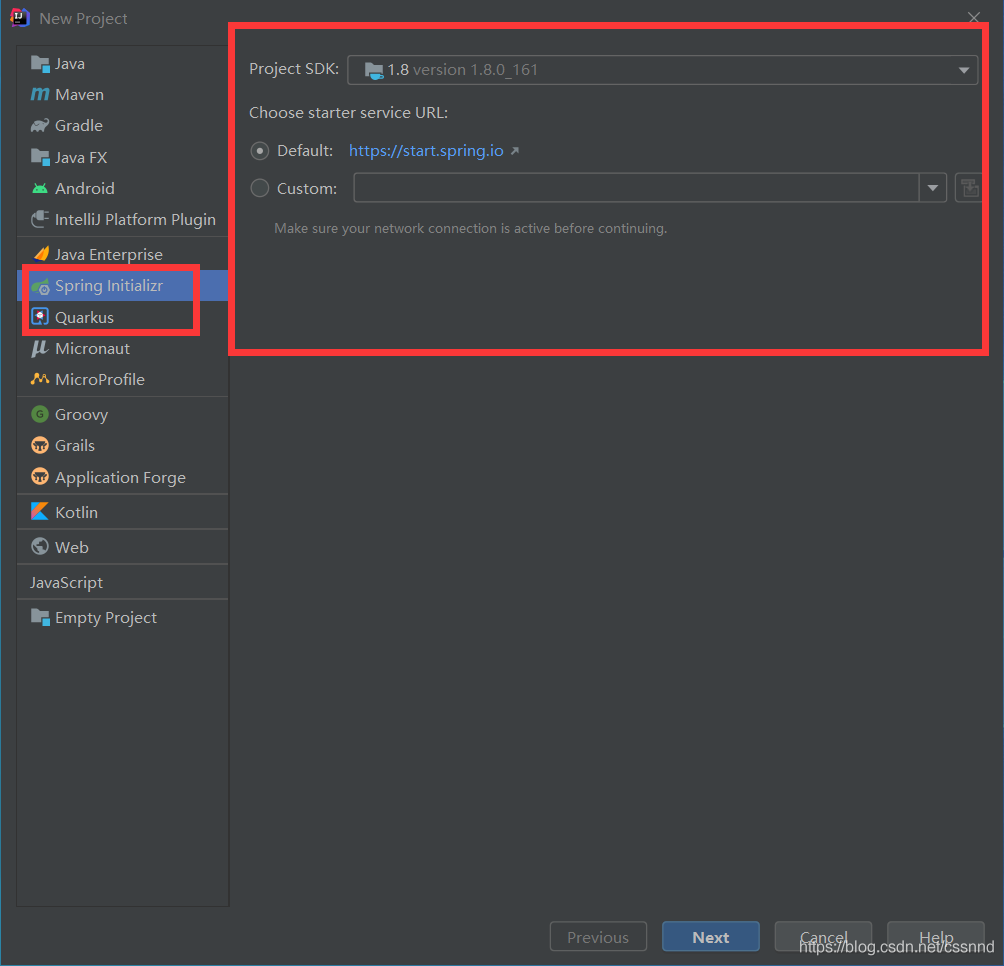Click the MicroProfile icon

click(40, 379)
